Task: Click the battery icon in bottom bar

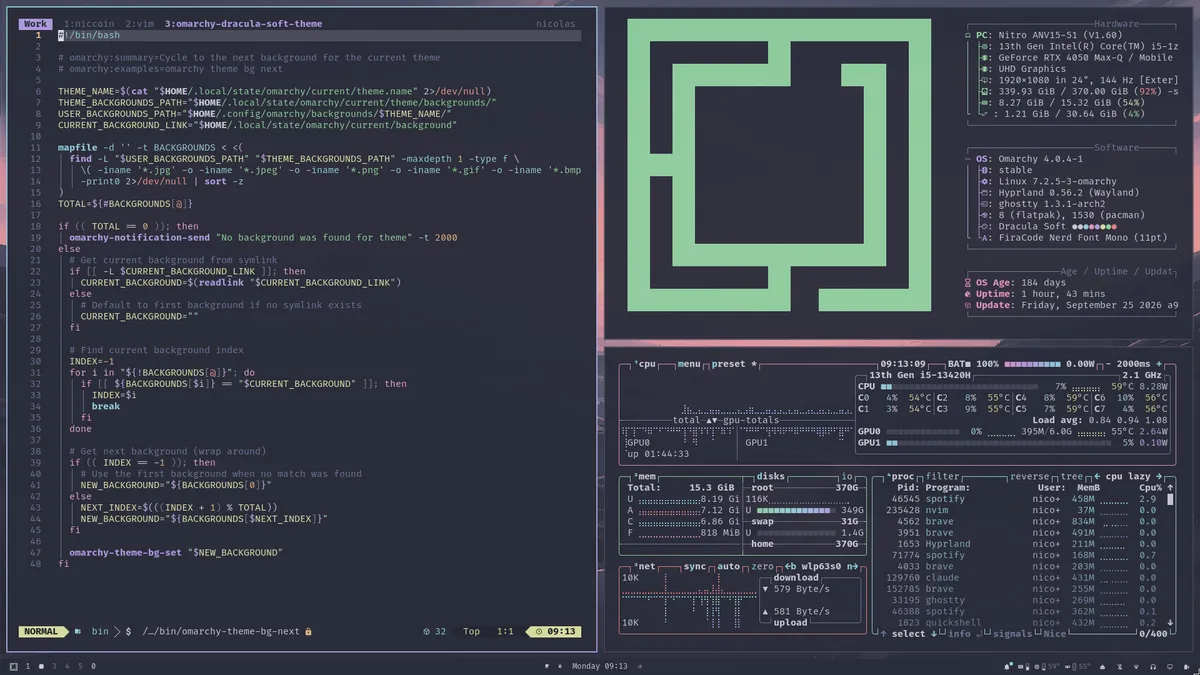Action: point(1186,666)
